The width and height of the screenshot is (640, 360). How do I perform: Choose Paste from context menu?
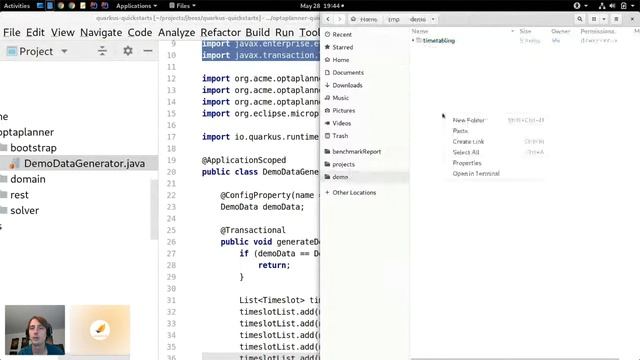460,131
